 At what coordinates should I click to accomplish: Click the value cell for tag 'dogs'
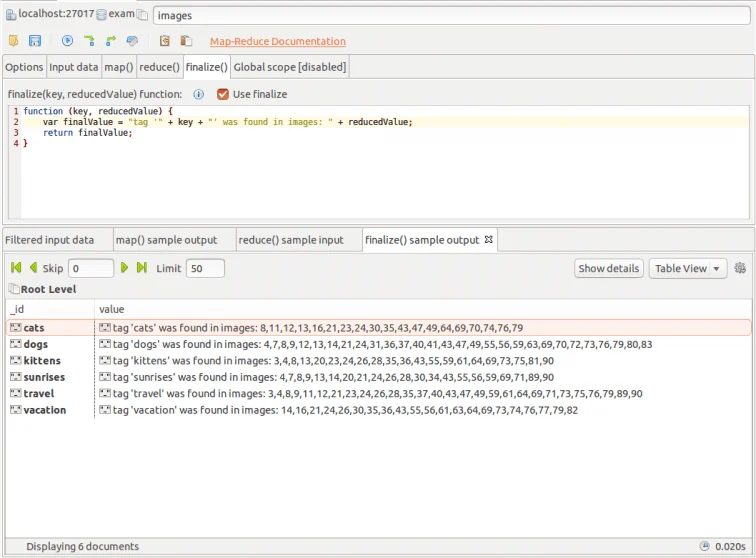[x=423, y=344]
